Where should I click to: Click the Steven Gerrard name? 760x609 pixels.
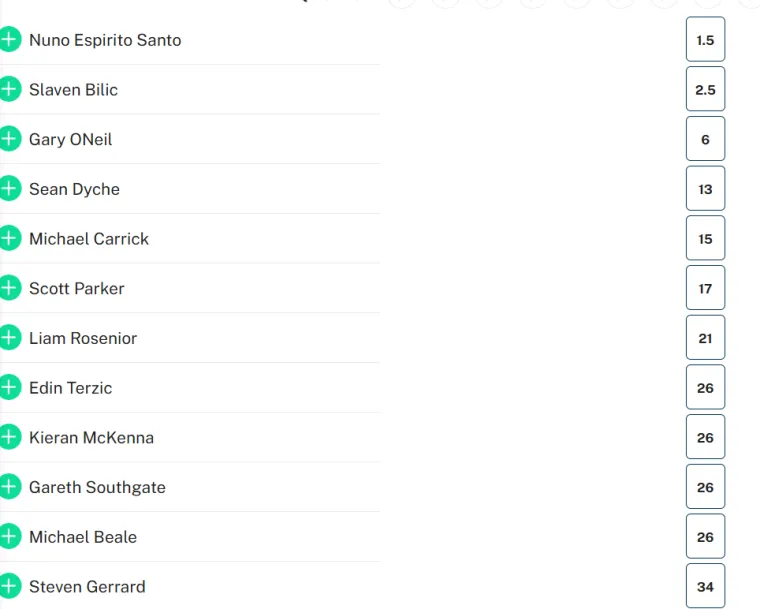(87, 587)
